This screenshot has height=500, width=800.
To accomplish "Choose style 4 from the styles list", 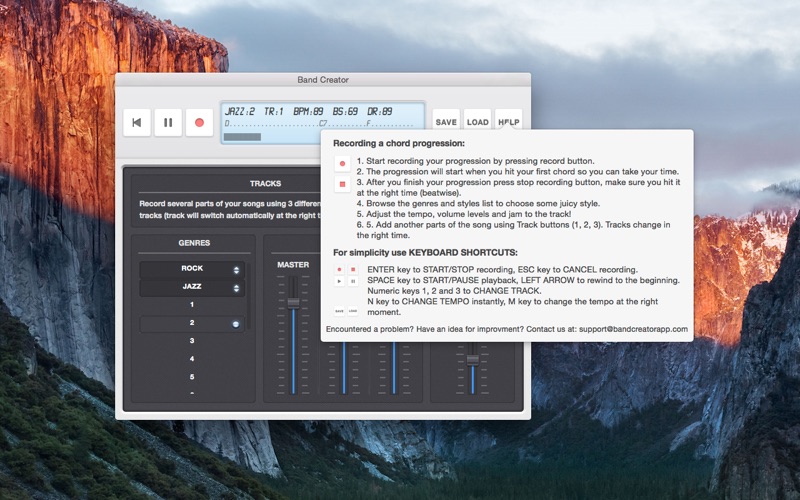I will click(x=192, y=359).
